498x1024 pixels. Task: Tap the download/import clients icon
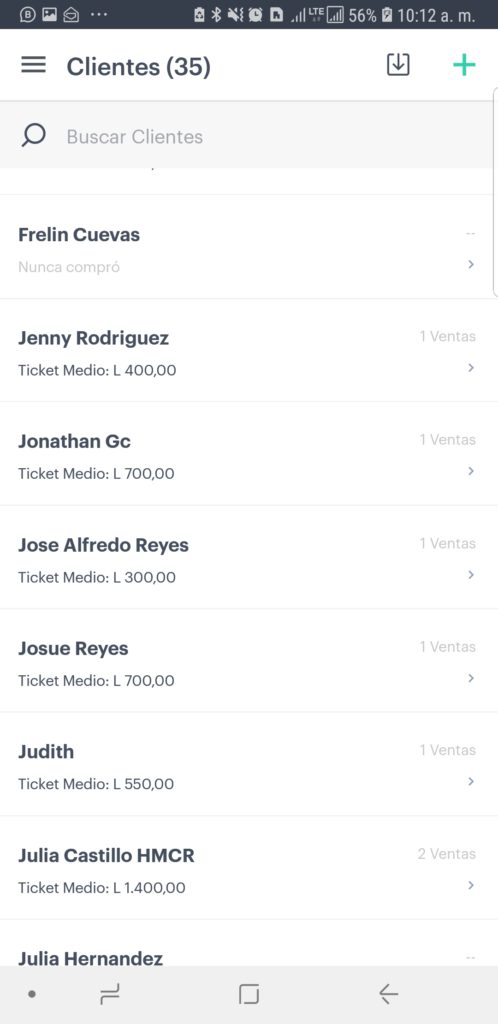[x=398, y=65]
